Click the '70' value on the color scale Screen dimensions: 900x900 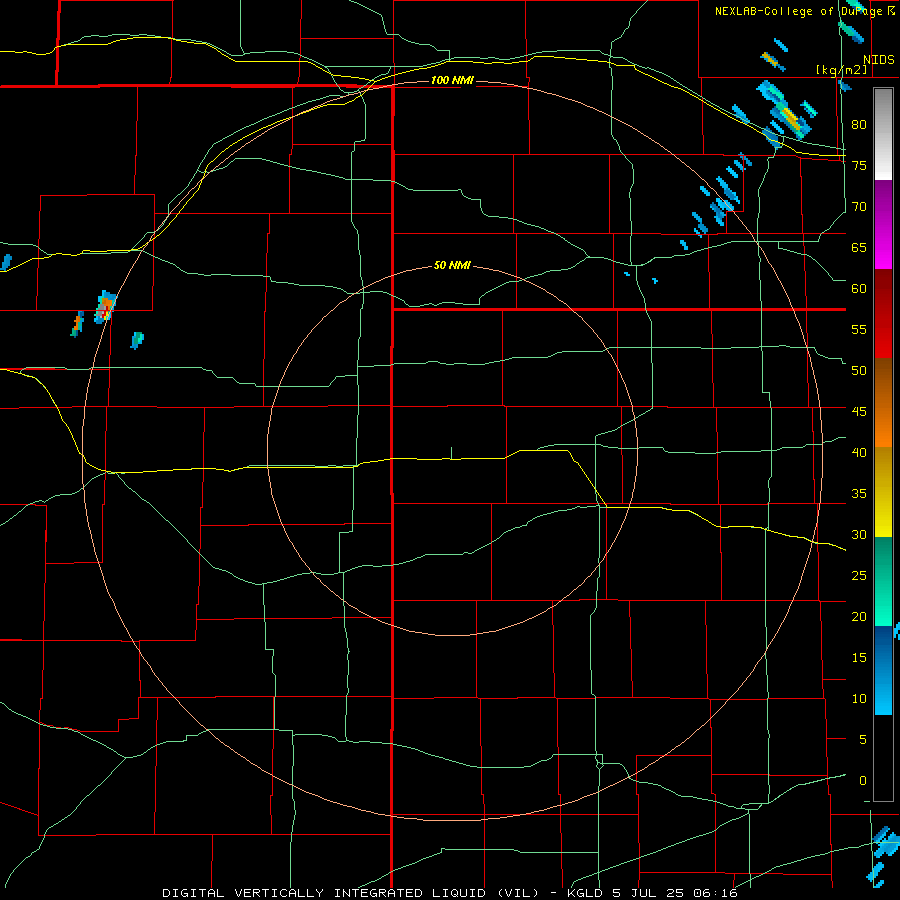tap(859, 207)
